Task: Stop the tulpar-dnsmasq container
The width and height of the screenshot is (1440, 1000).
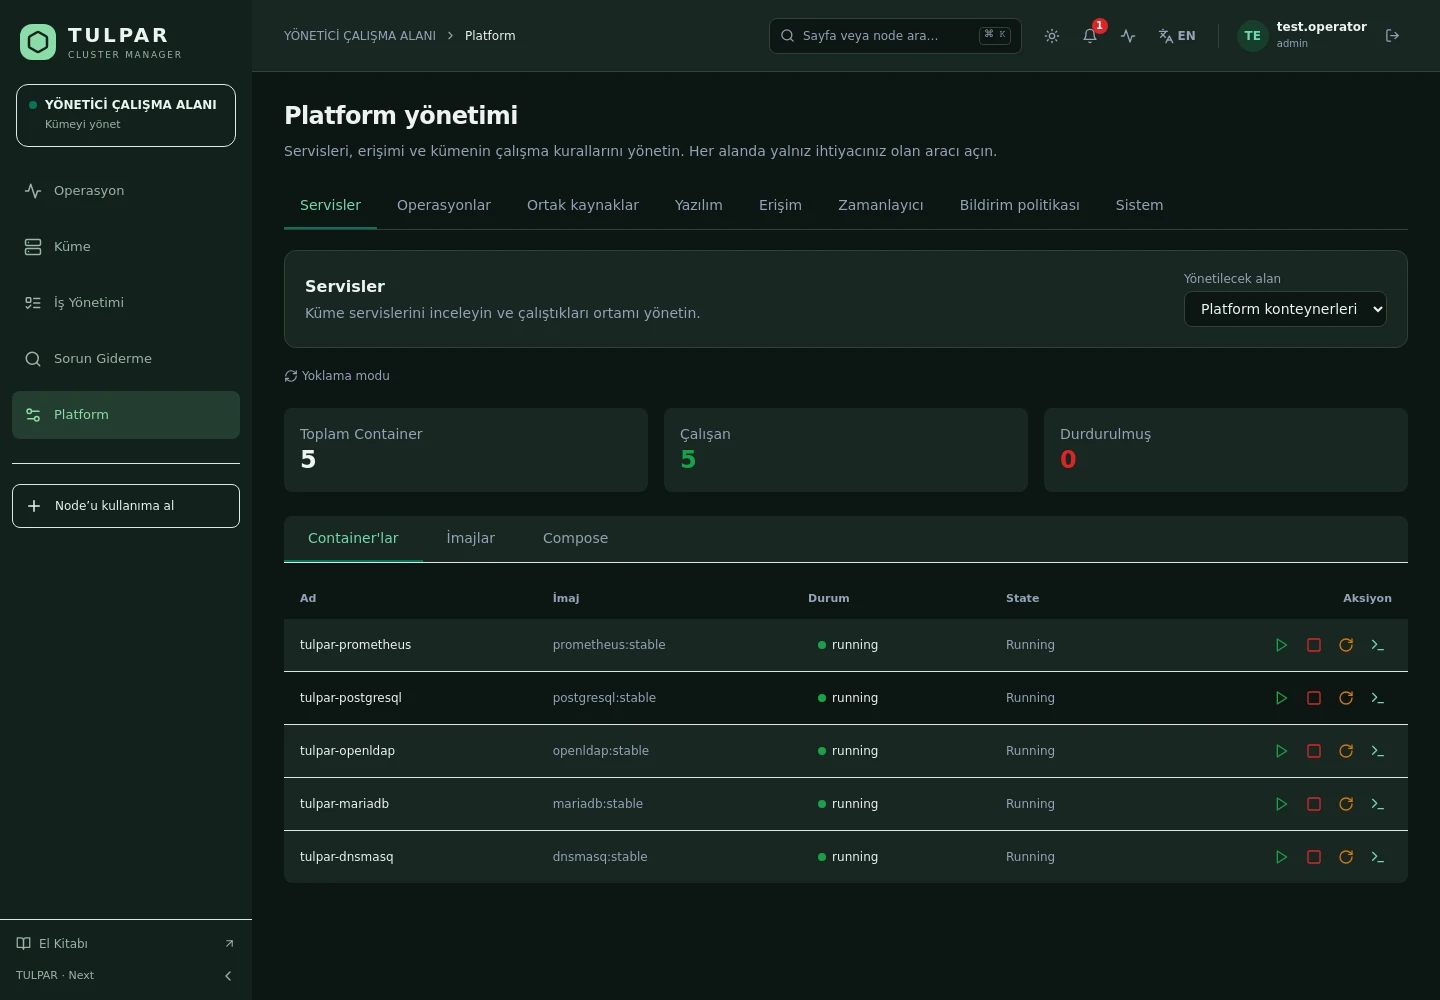Action: (x=1314, y=857)
